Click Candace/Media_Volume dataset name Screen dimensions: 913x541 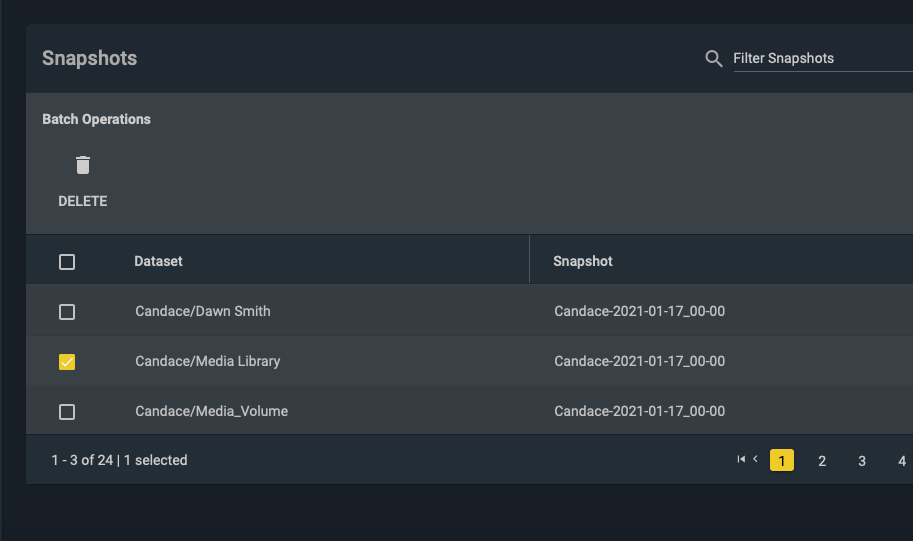coord(211,411)
